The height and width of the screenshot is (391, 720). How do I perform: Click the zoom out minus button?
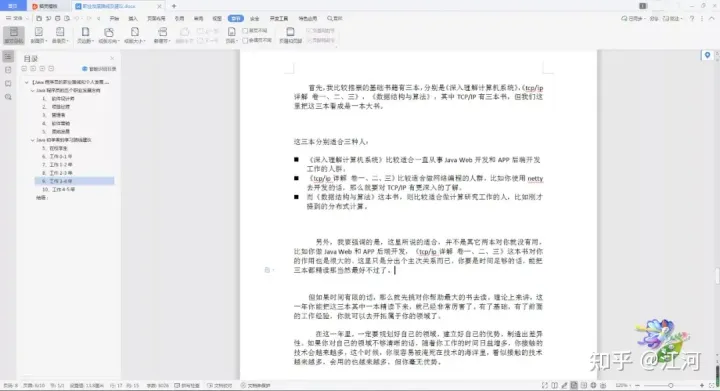click(x=637, y=385)
